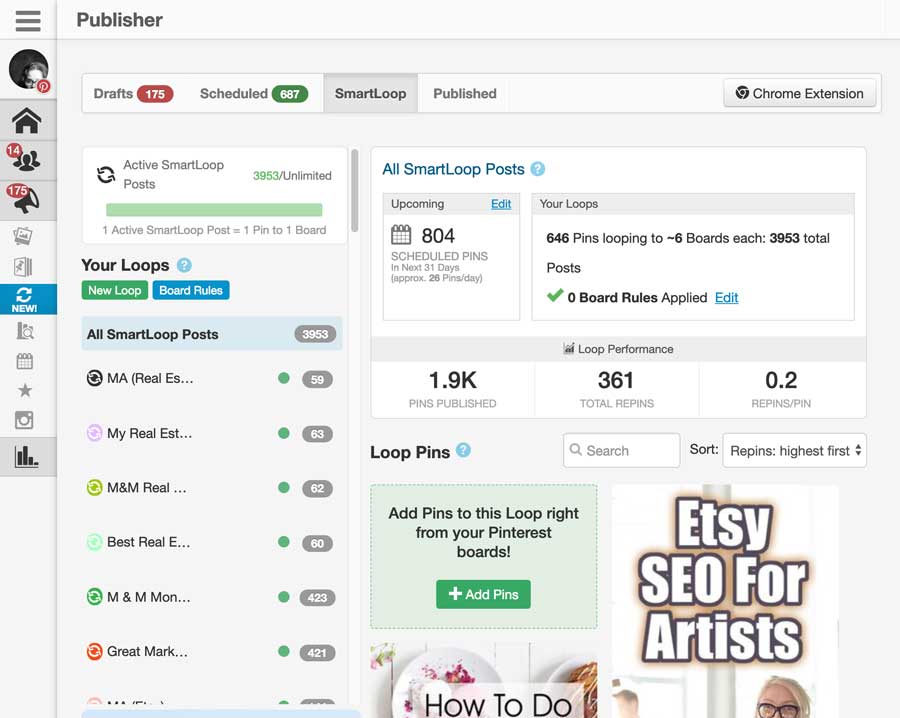The width and height of the screenshot is (900, 718).
Task: Select All SmartLoop Posts row
Action: pyautogui.click(x=212, y=334)
